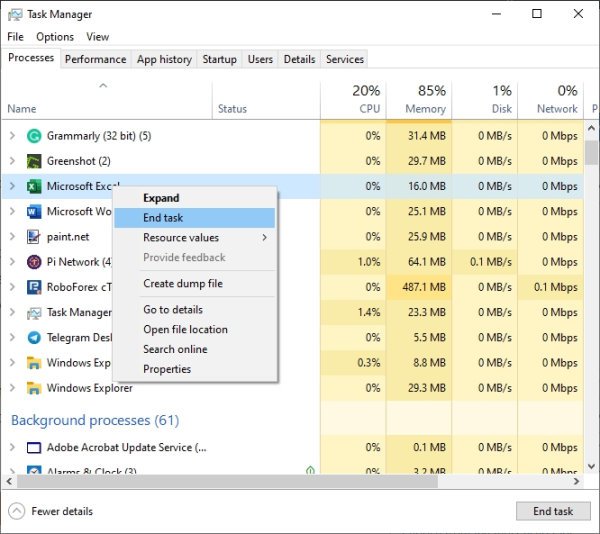Click the Microsoft Word icon
The image size is (600, 534).
pos(33,212)
